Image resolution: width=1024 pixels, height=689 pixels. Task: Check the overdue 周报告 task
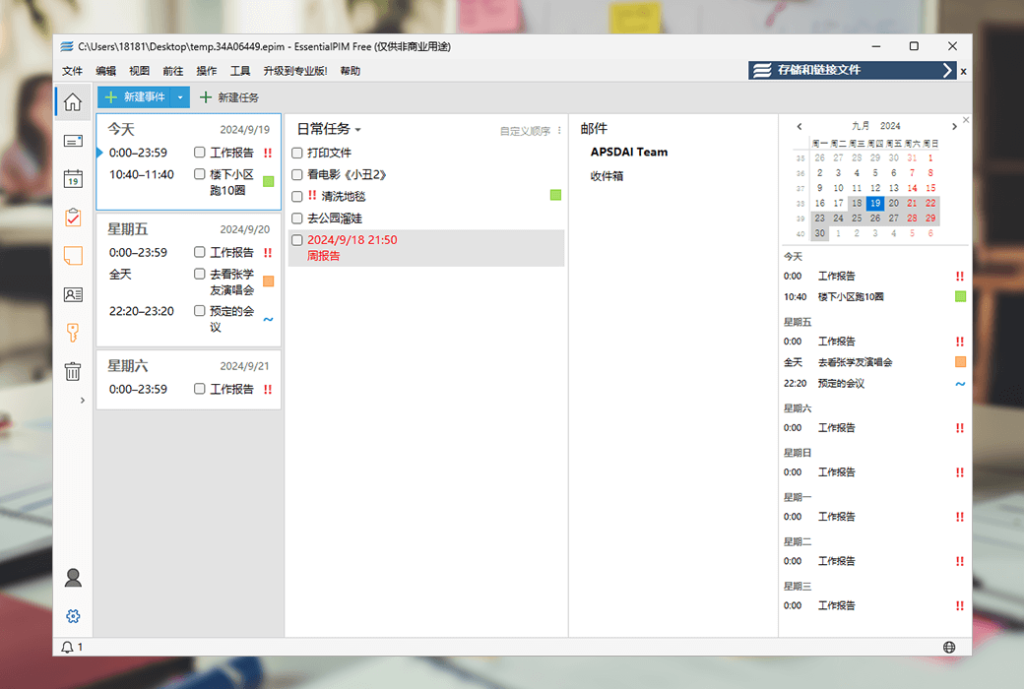point(296,240)
